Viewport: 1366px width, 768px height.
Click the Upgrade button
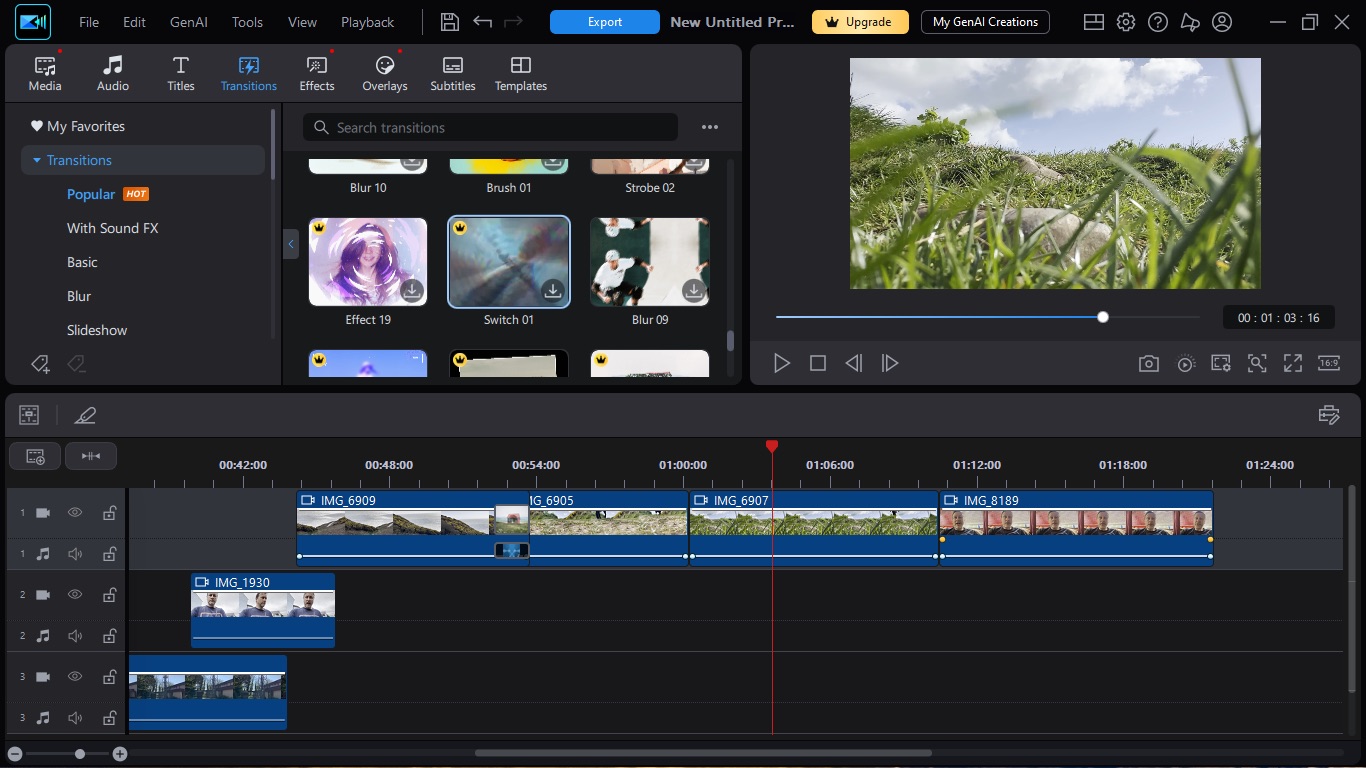(860, 22)
